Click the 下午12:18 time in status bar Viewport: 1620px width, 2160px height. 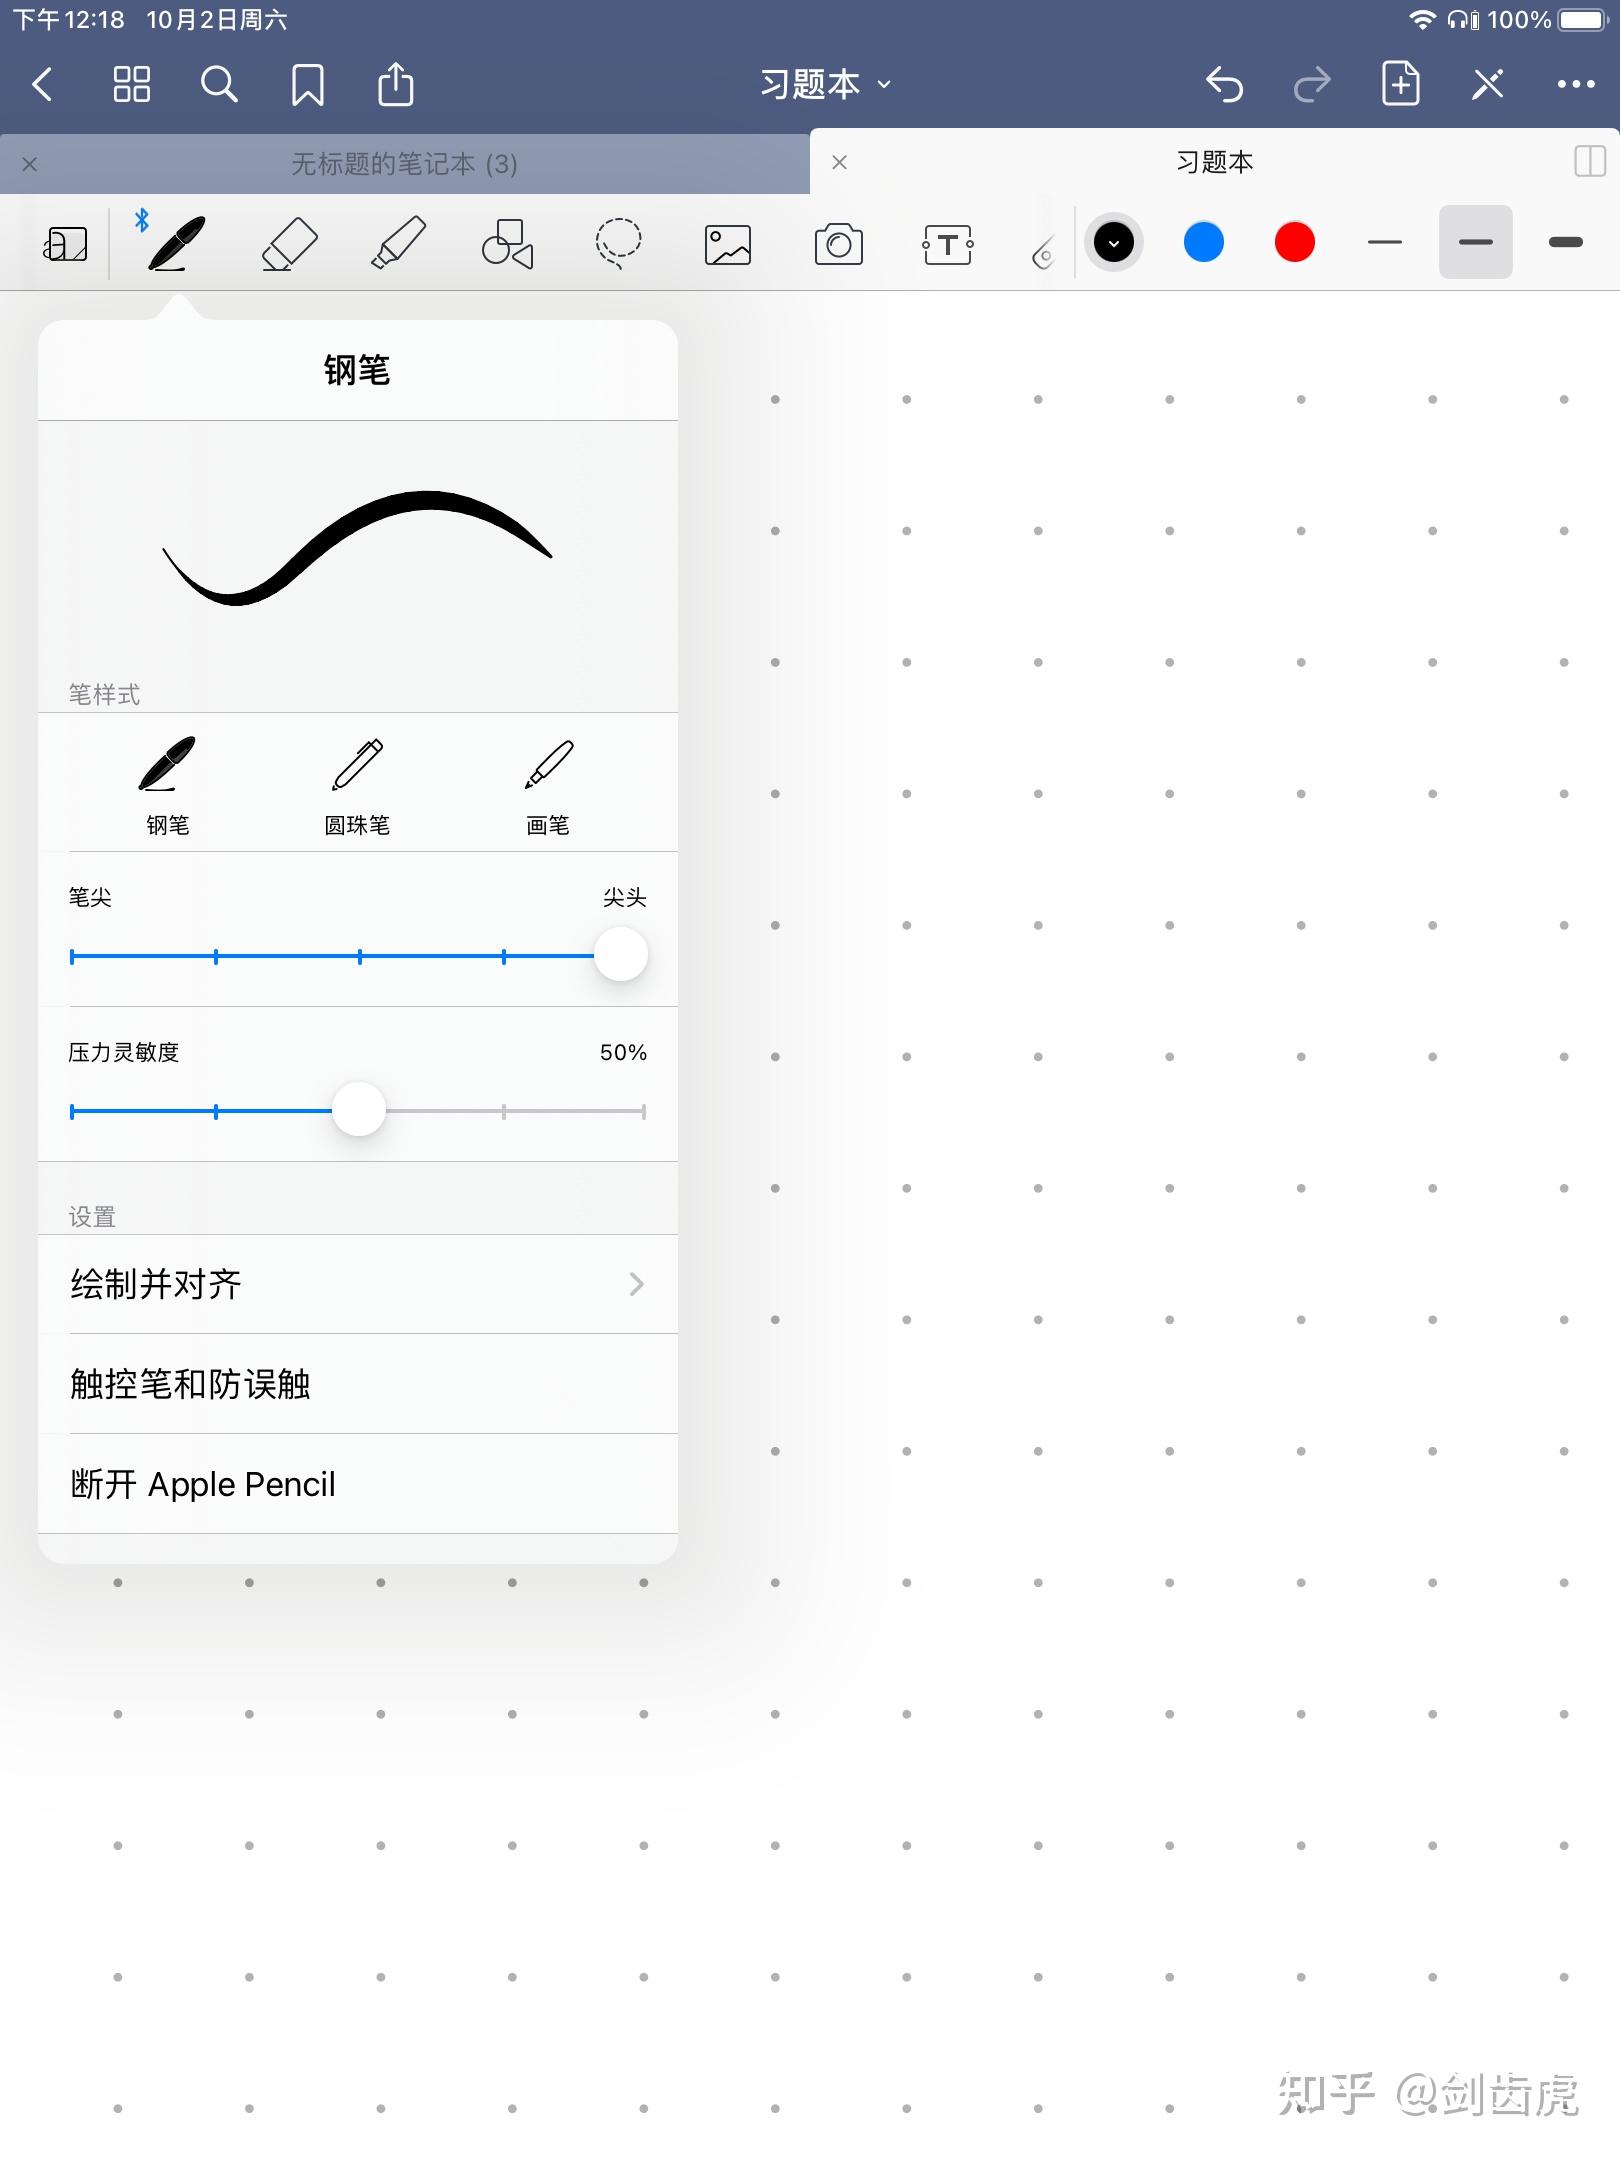coord(68,20)
